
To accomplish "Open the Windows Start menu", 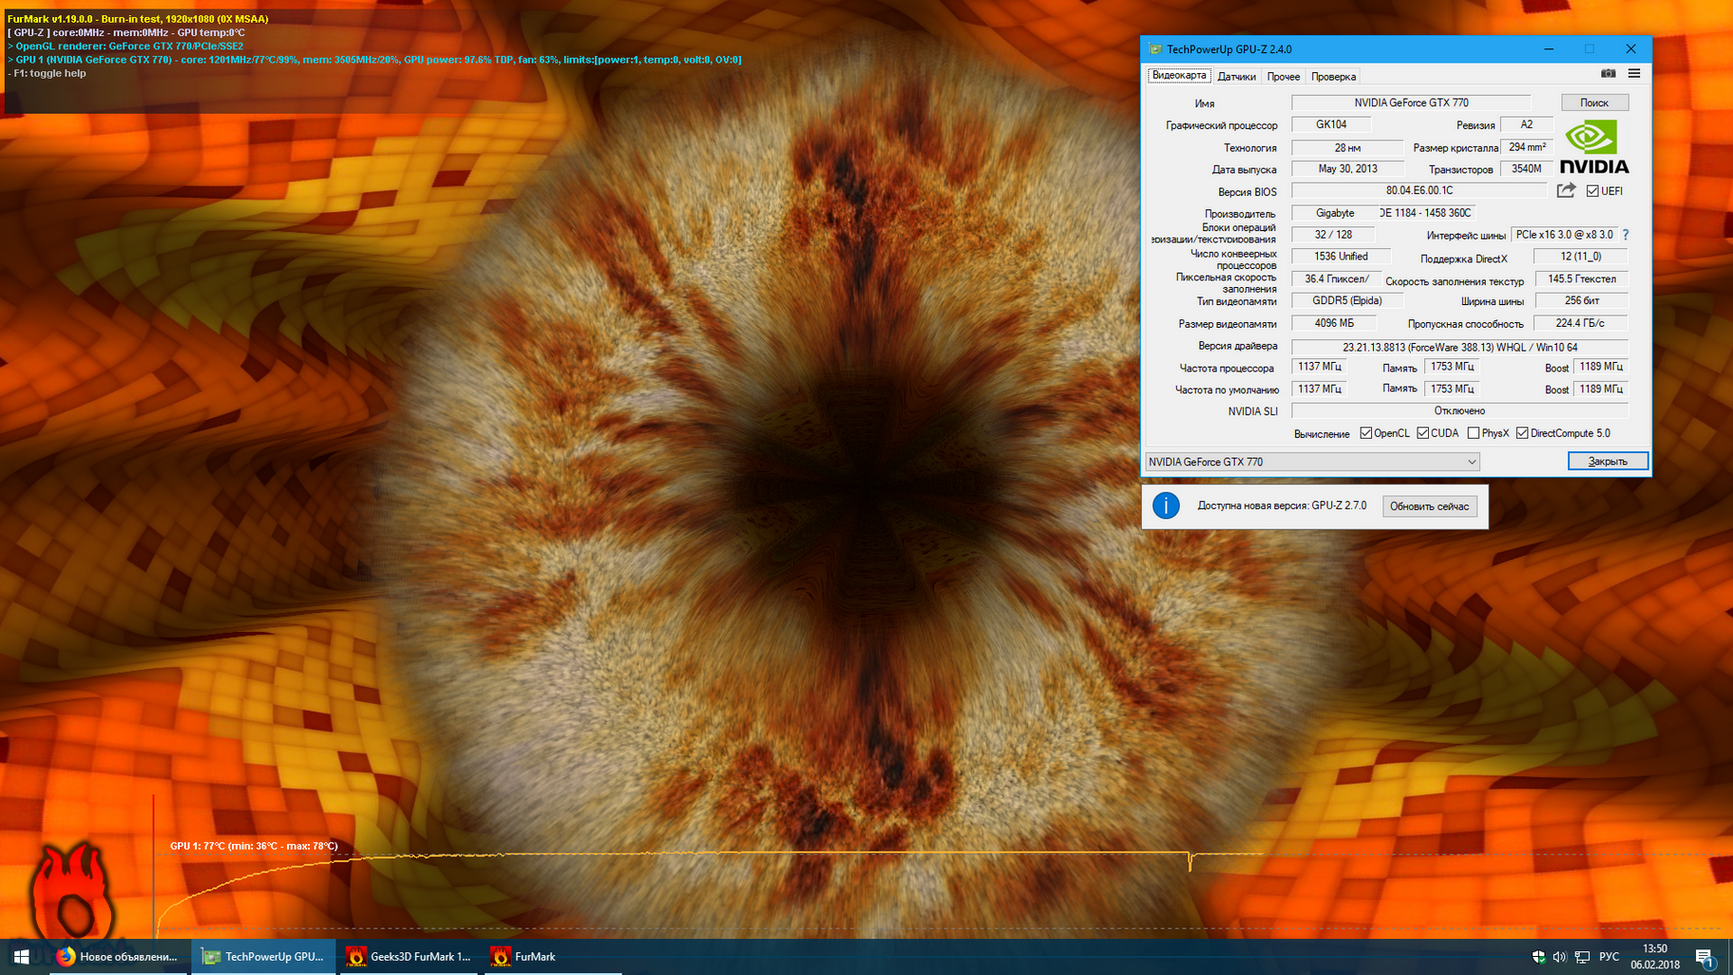I will pyautogui.click(x=21, y=957).
